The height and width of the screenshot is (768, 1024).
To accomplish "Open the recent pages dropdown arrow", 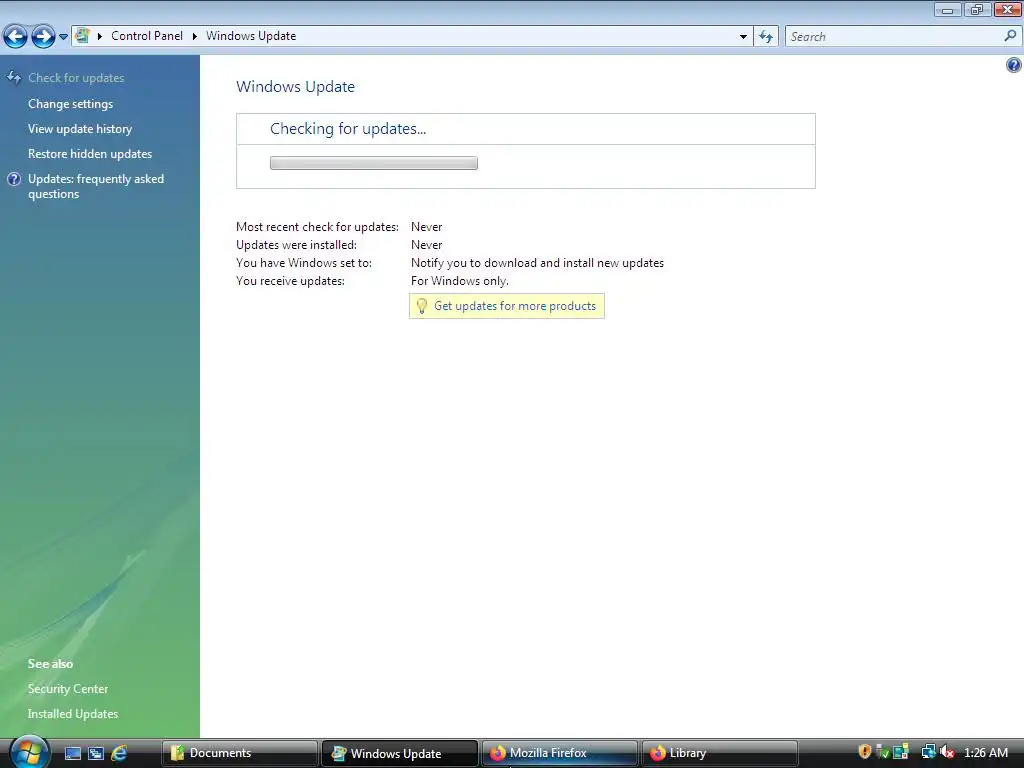I will tap(63, 37).
